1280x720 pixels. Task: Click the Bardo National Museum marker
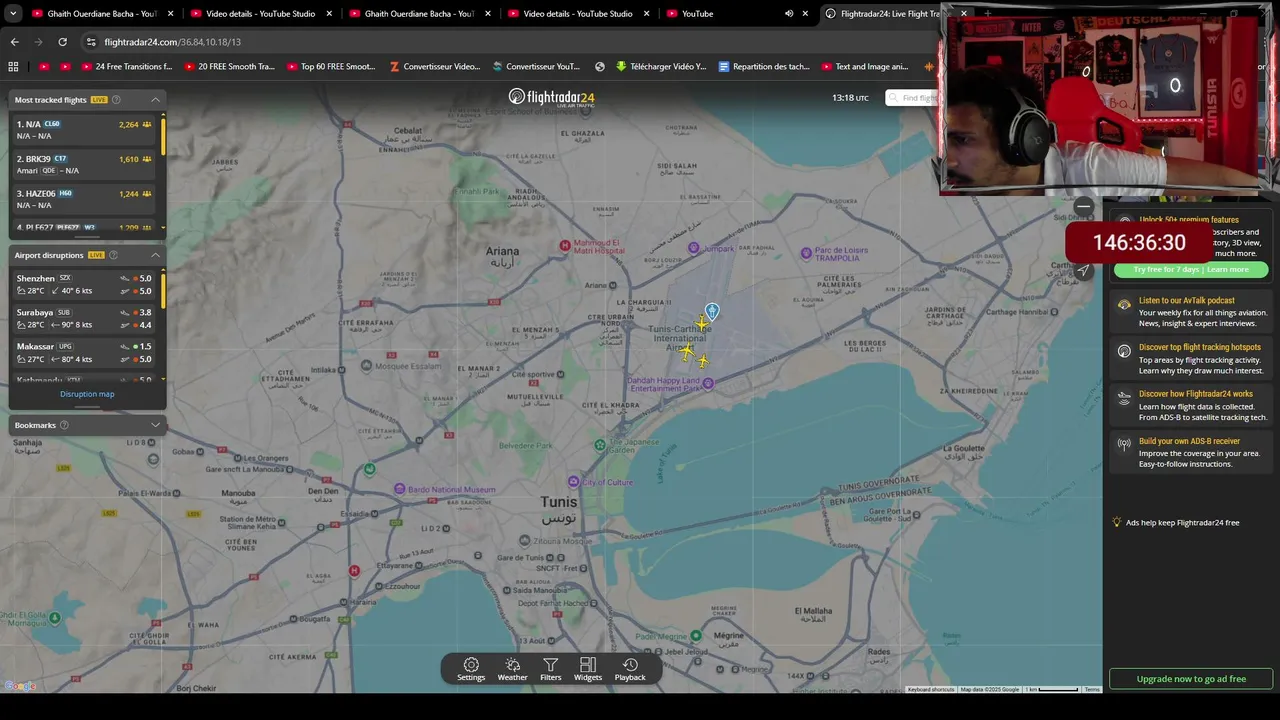[x=400, y=489]
